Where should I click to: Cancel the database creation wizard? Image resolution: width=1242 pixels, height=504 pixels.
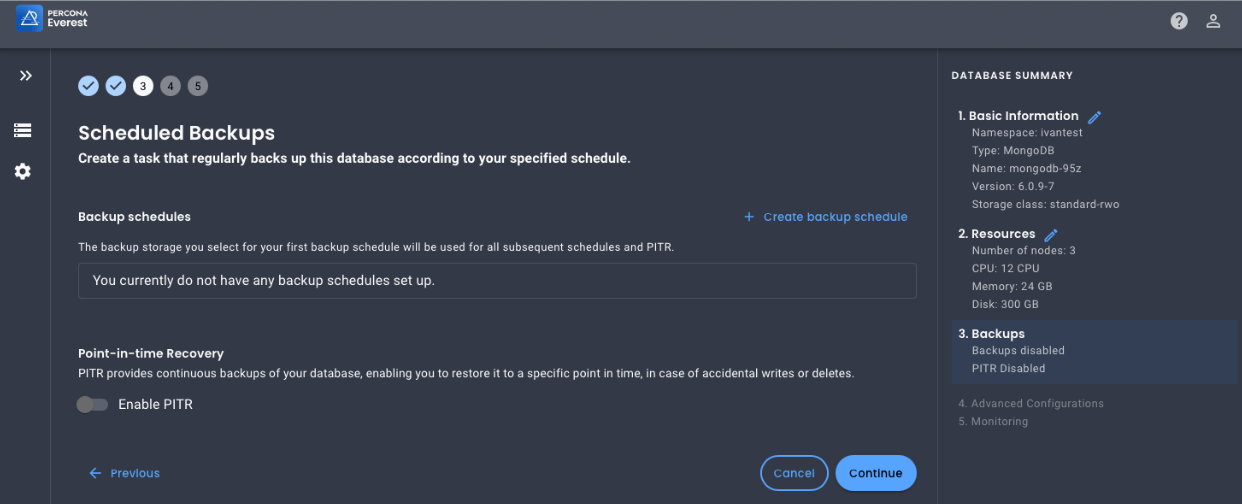coord(794,473)
